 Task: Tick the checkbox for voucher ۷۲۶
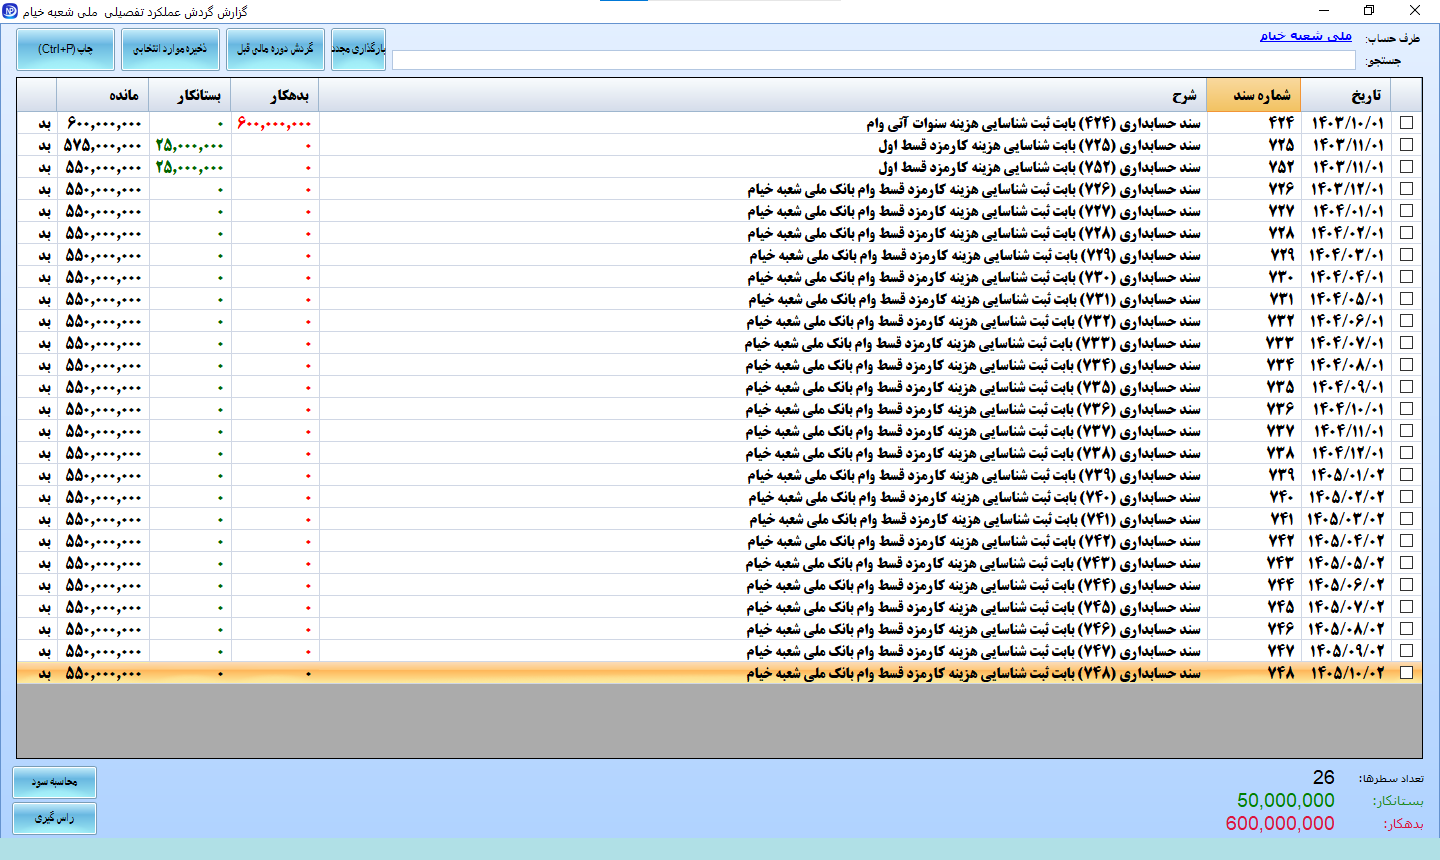pyautogui.click(x=1406, y=189)
